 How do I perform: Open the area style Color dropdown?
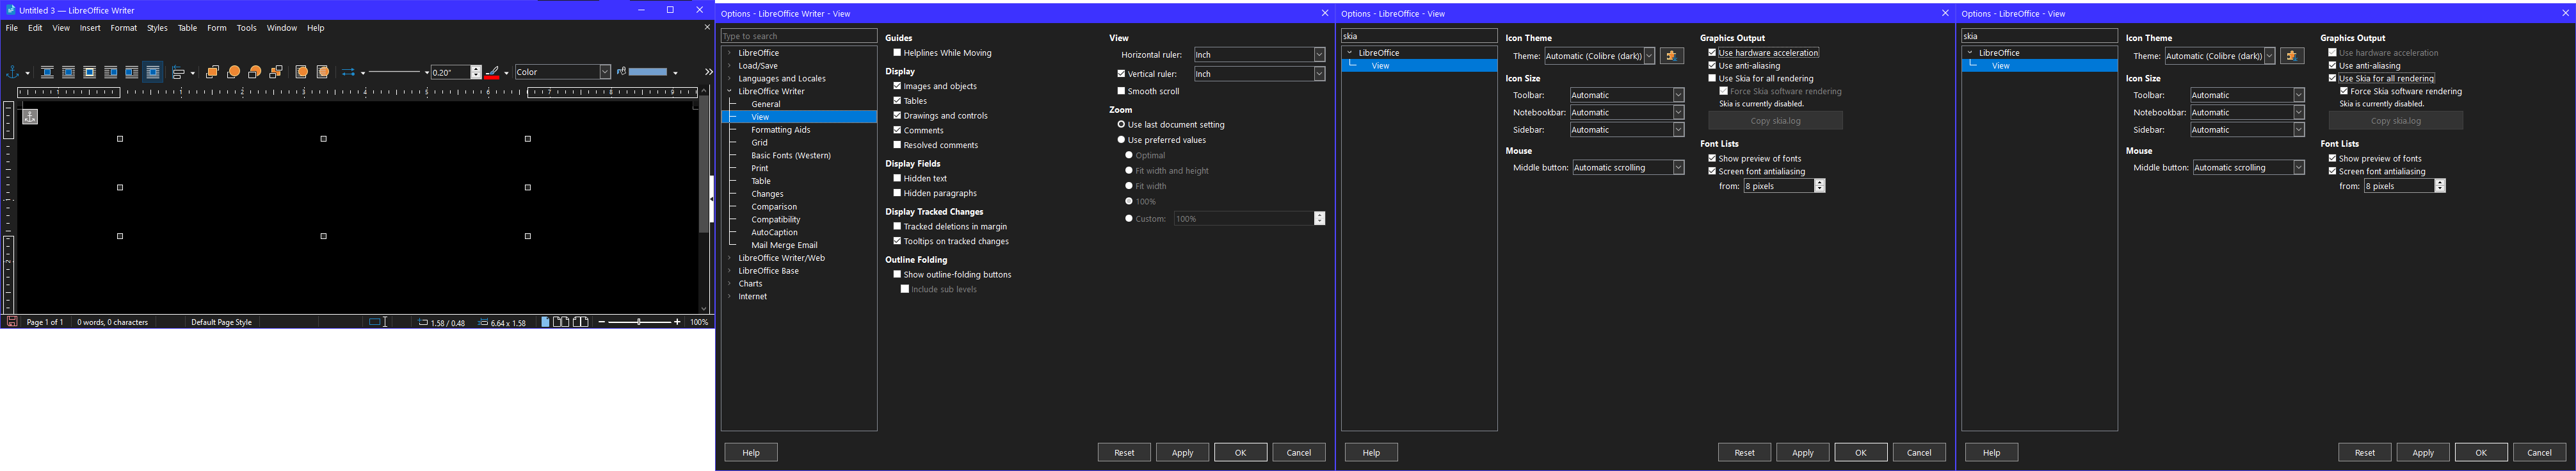(604, 72)
